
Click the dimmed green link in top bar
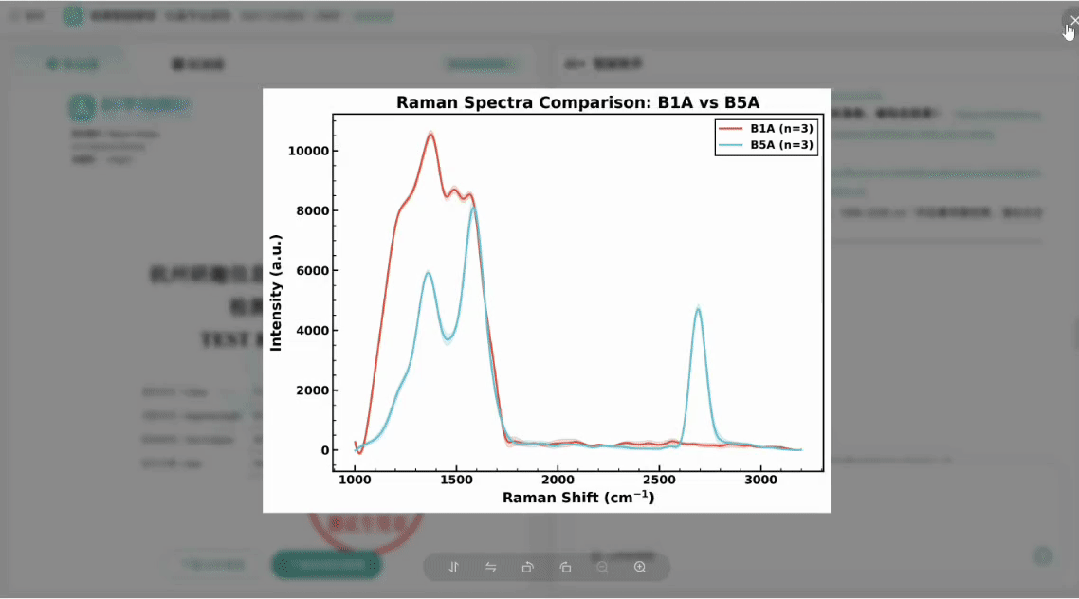coord(374,16)
